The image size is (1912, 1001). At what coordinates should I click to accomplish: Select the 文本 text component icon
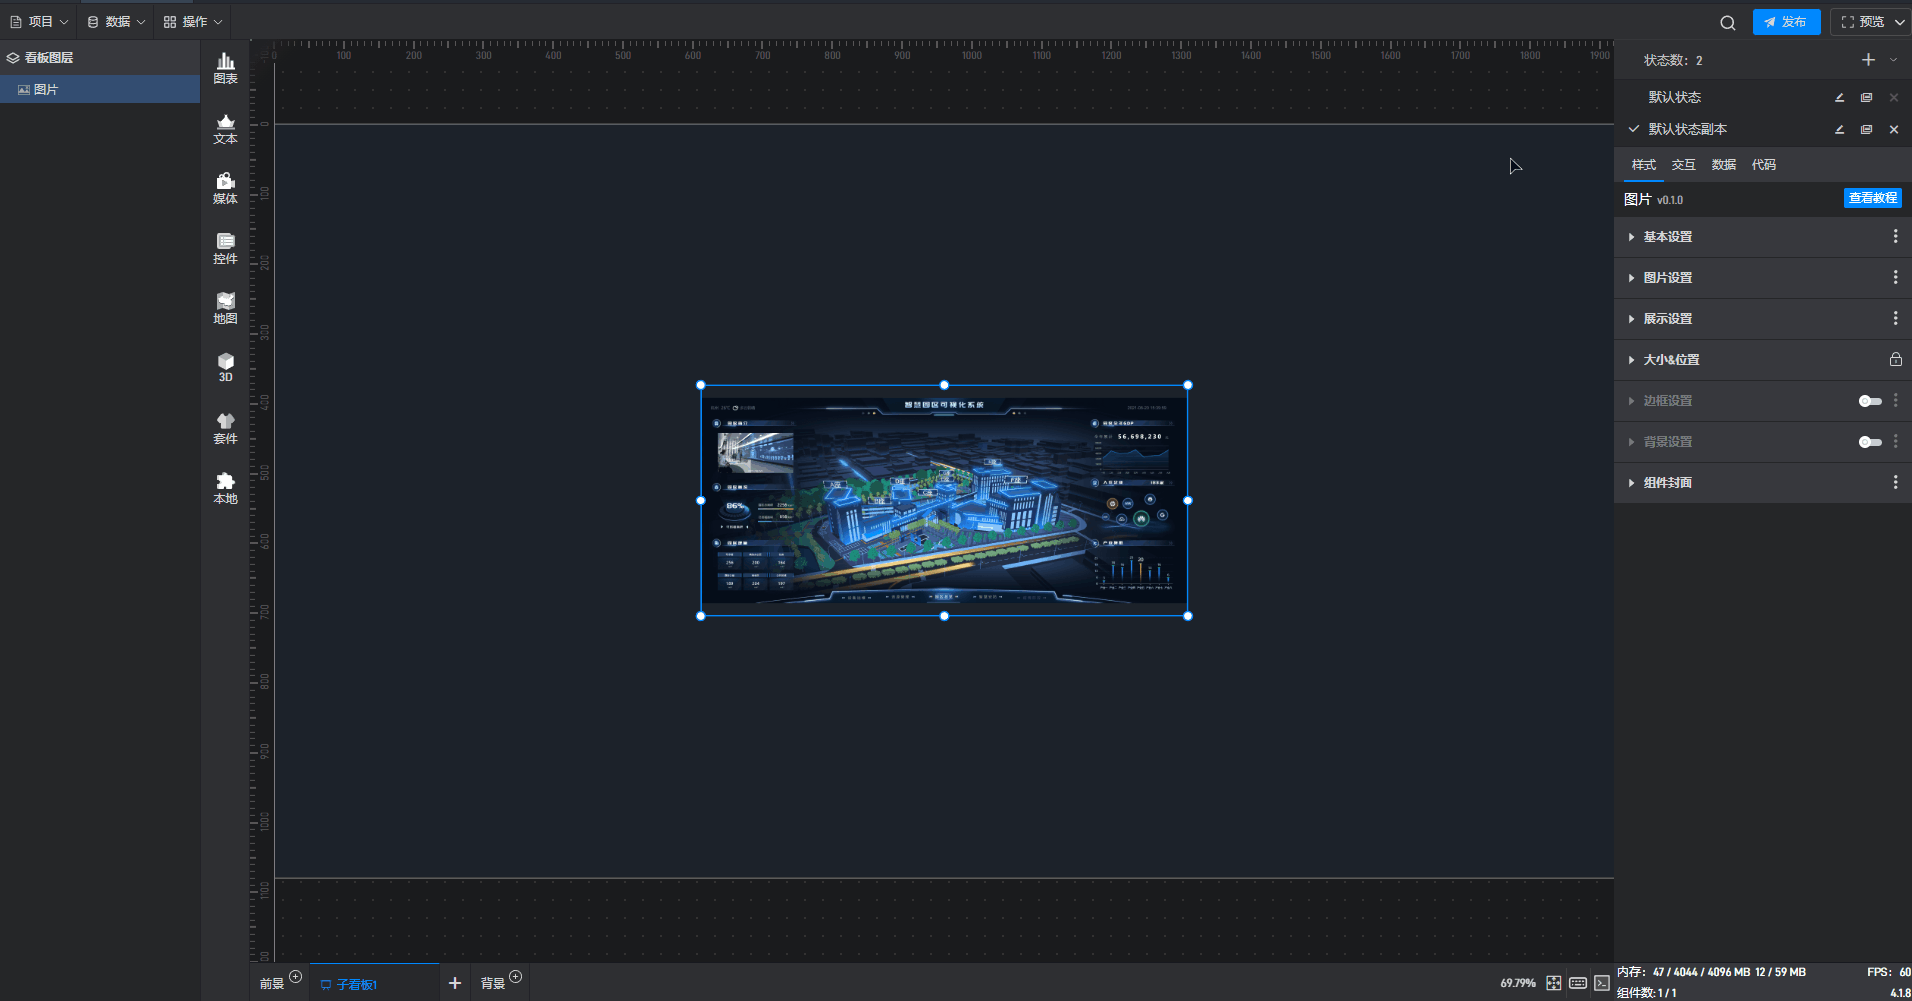point(225,129)
